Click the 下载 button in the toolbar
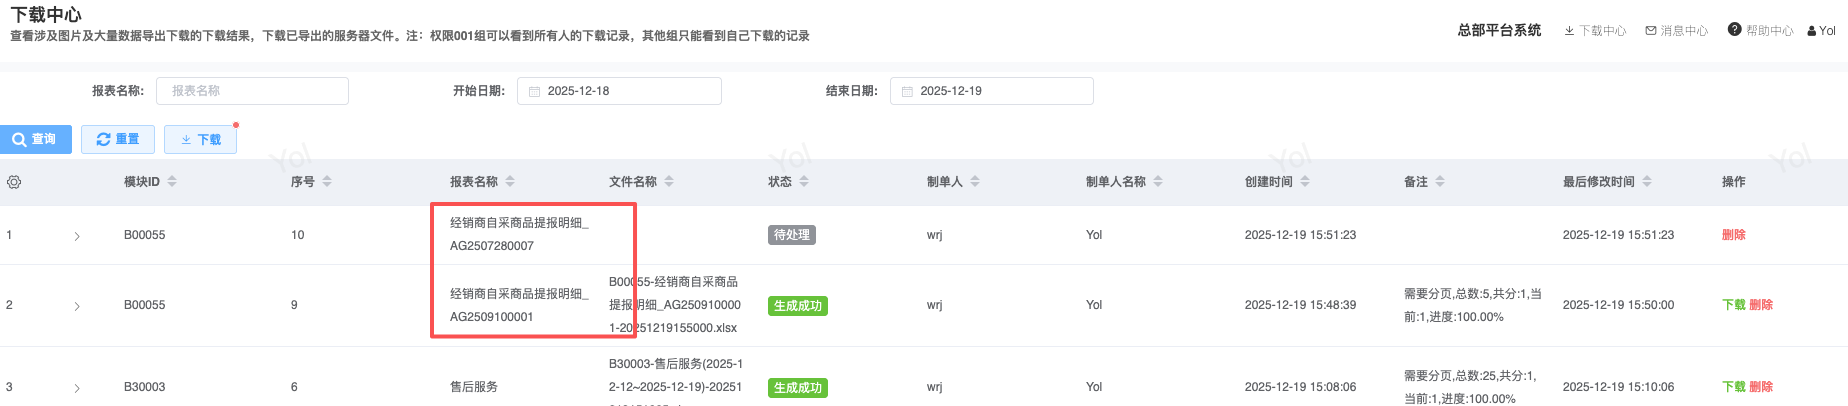1848x406 pixels. (x=200, y=139)
